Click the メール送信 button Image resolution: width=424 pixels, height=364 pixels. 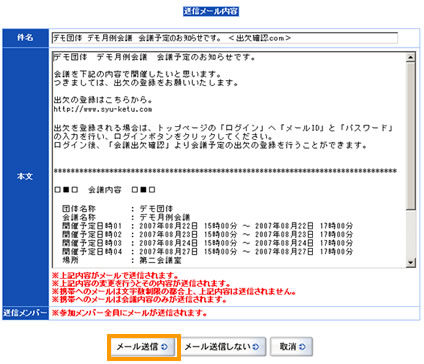click(143, 347)
